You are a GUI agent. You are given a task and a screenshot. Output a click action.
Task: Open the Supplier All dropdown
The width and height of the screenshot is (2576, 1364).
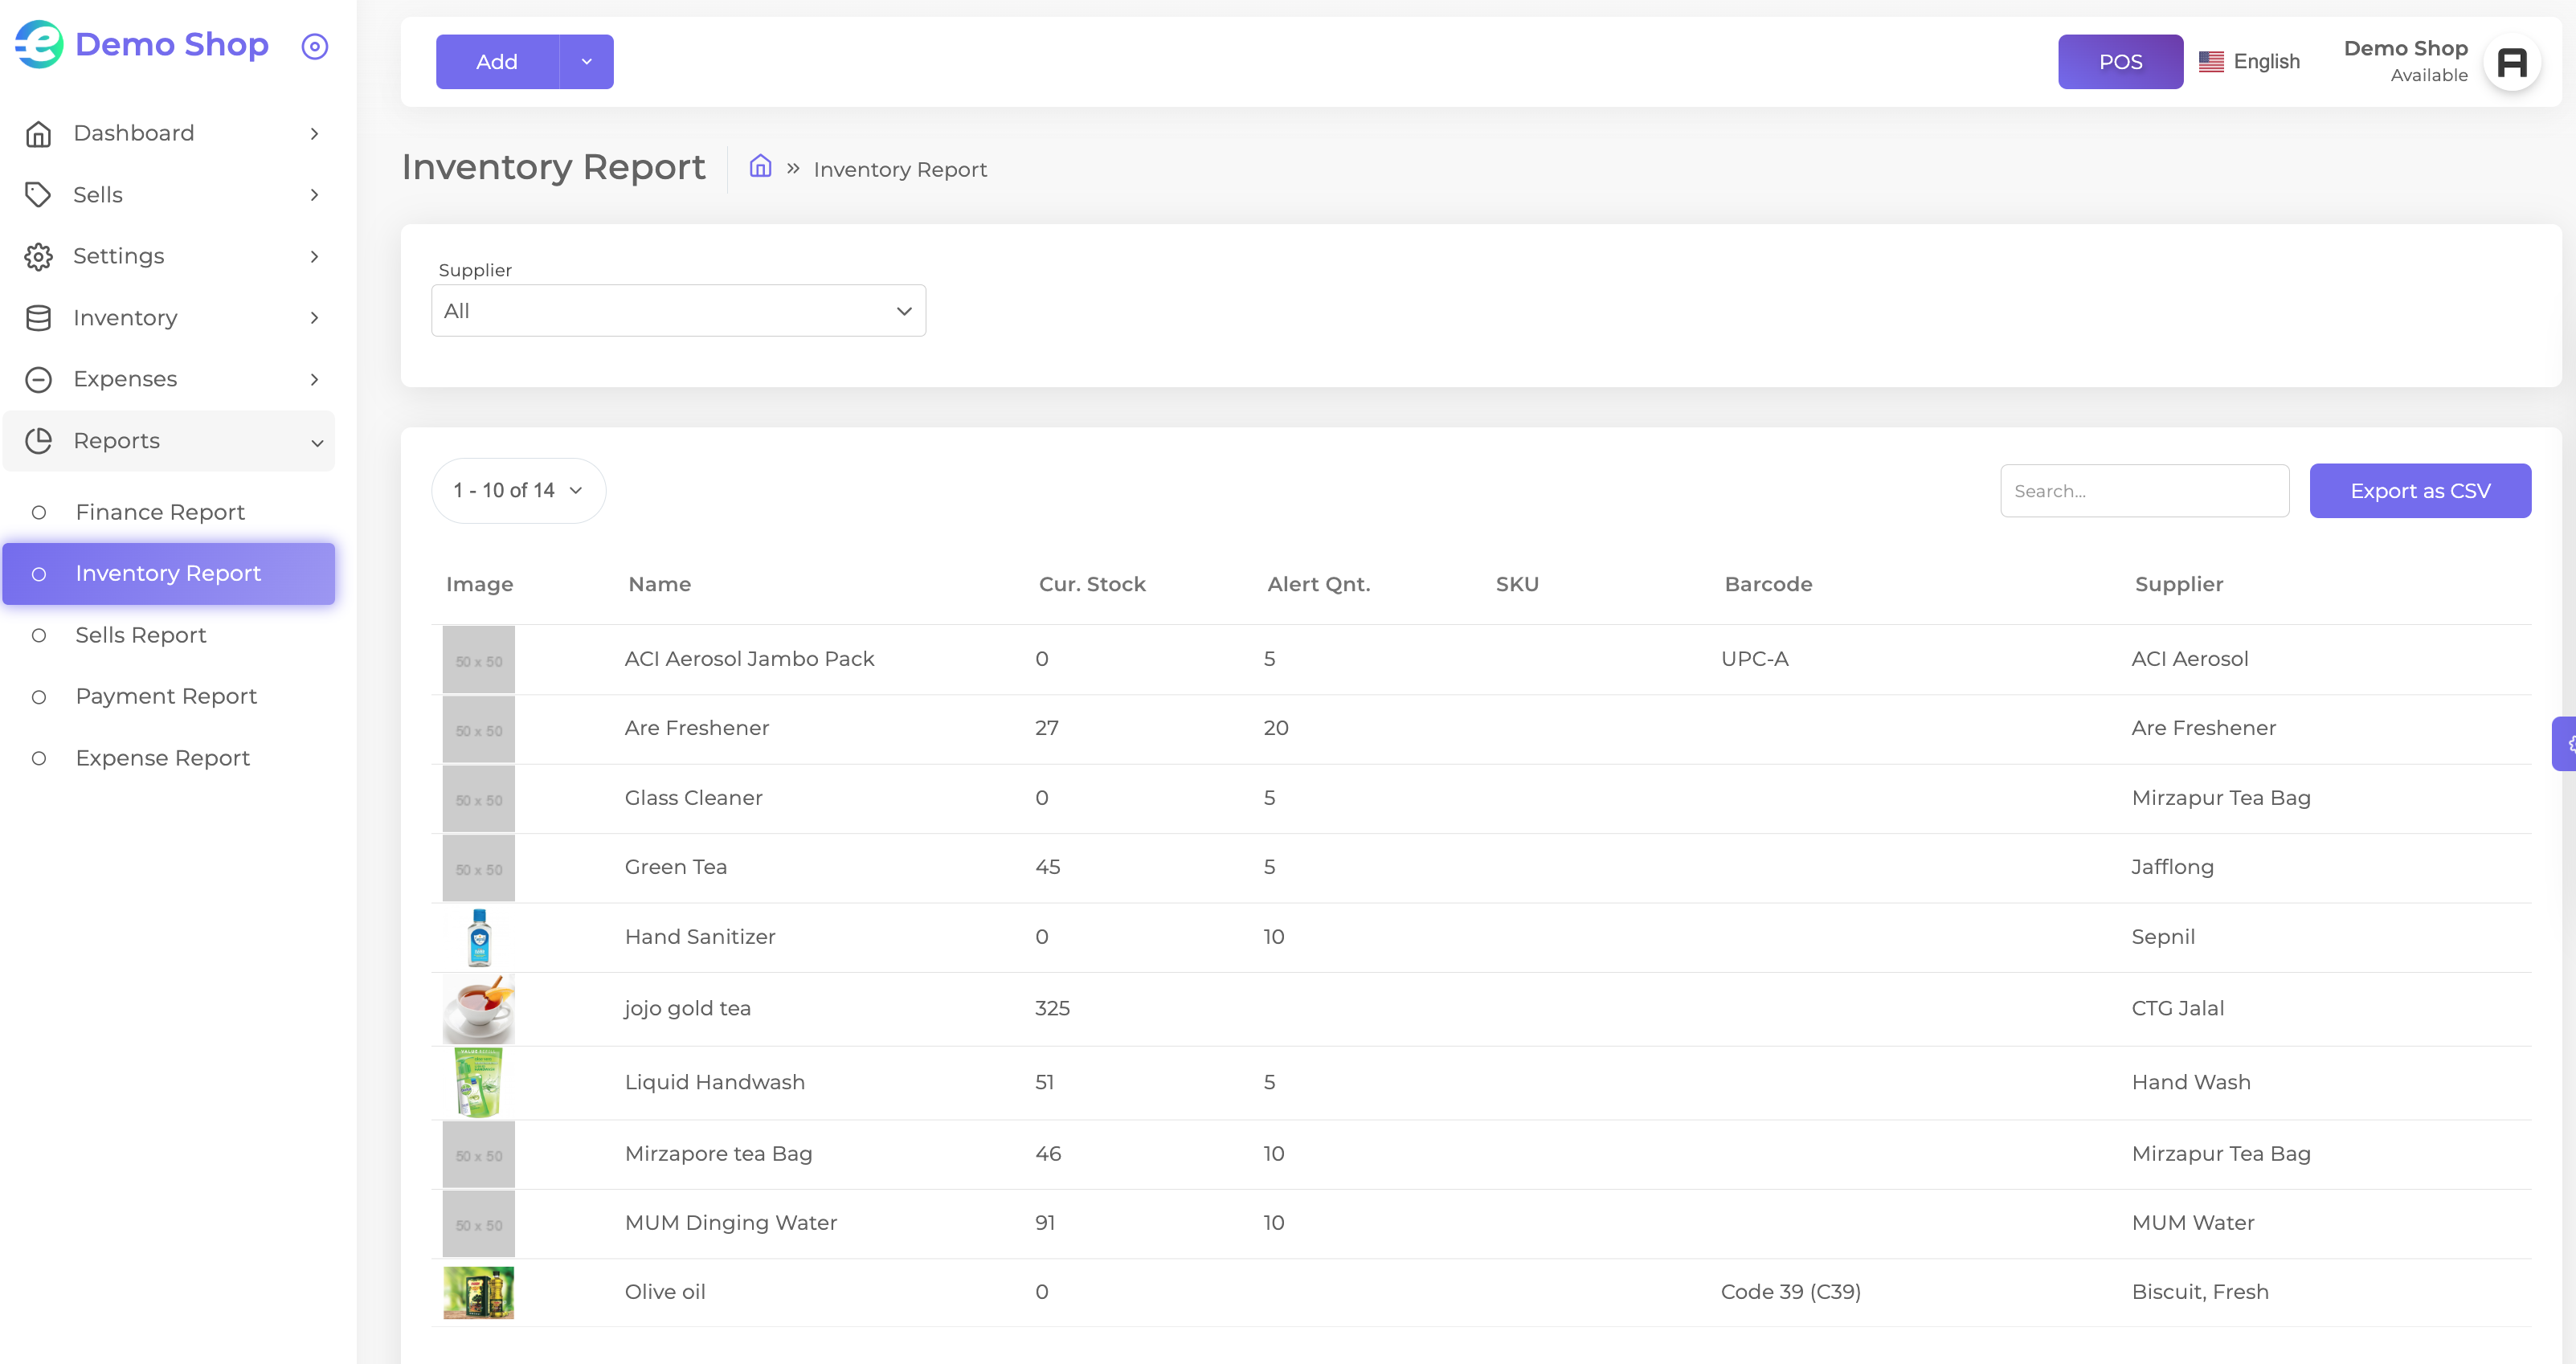click(x=678, y=311)
